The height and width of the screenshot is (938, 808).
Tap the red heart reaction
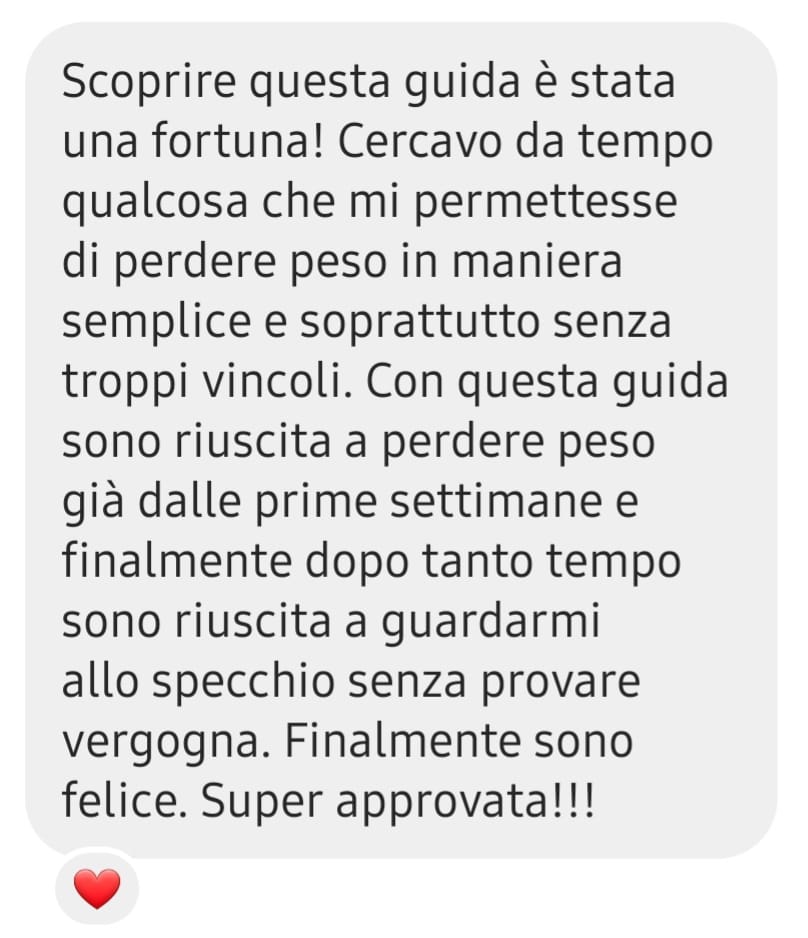(x=97, y=888)
